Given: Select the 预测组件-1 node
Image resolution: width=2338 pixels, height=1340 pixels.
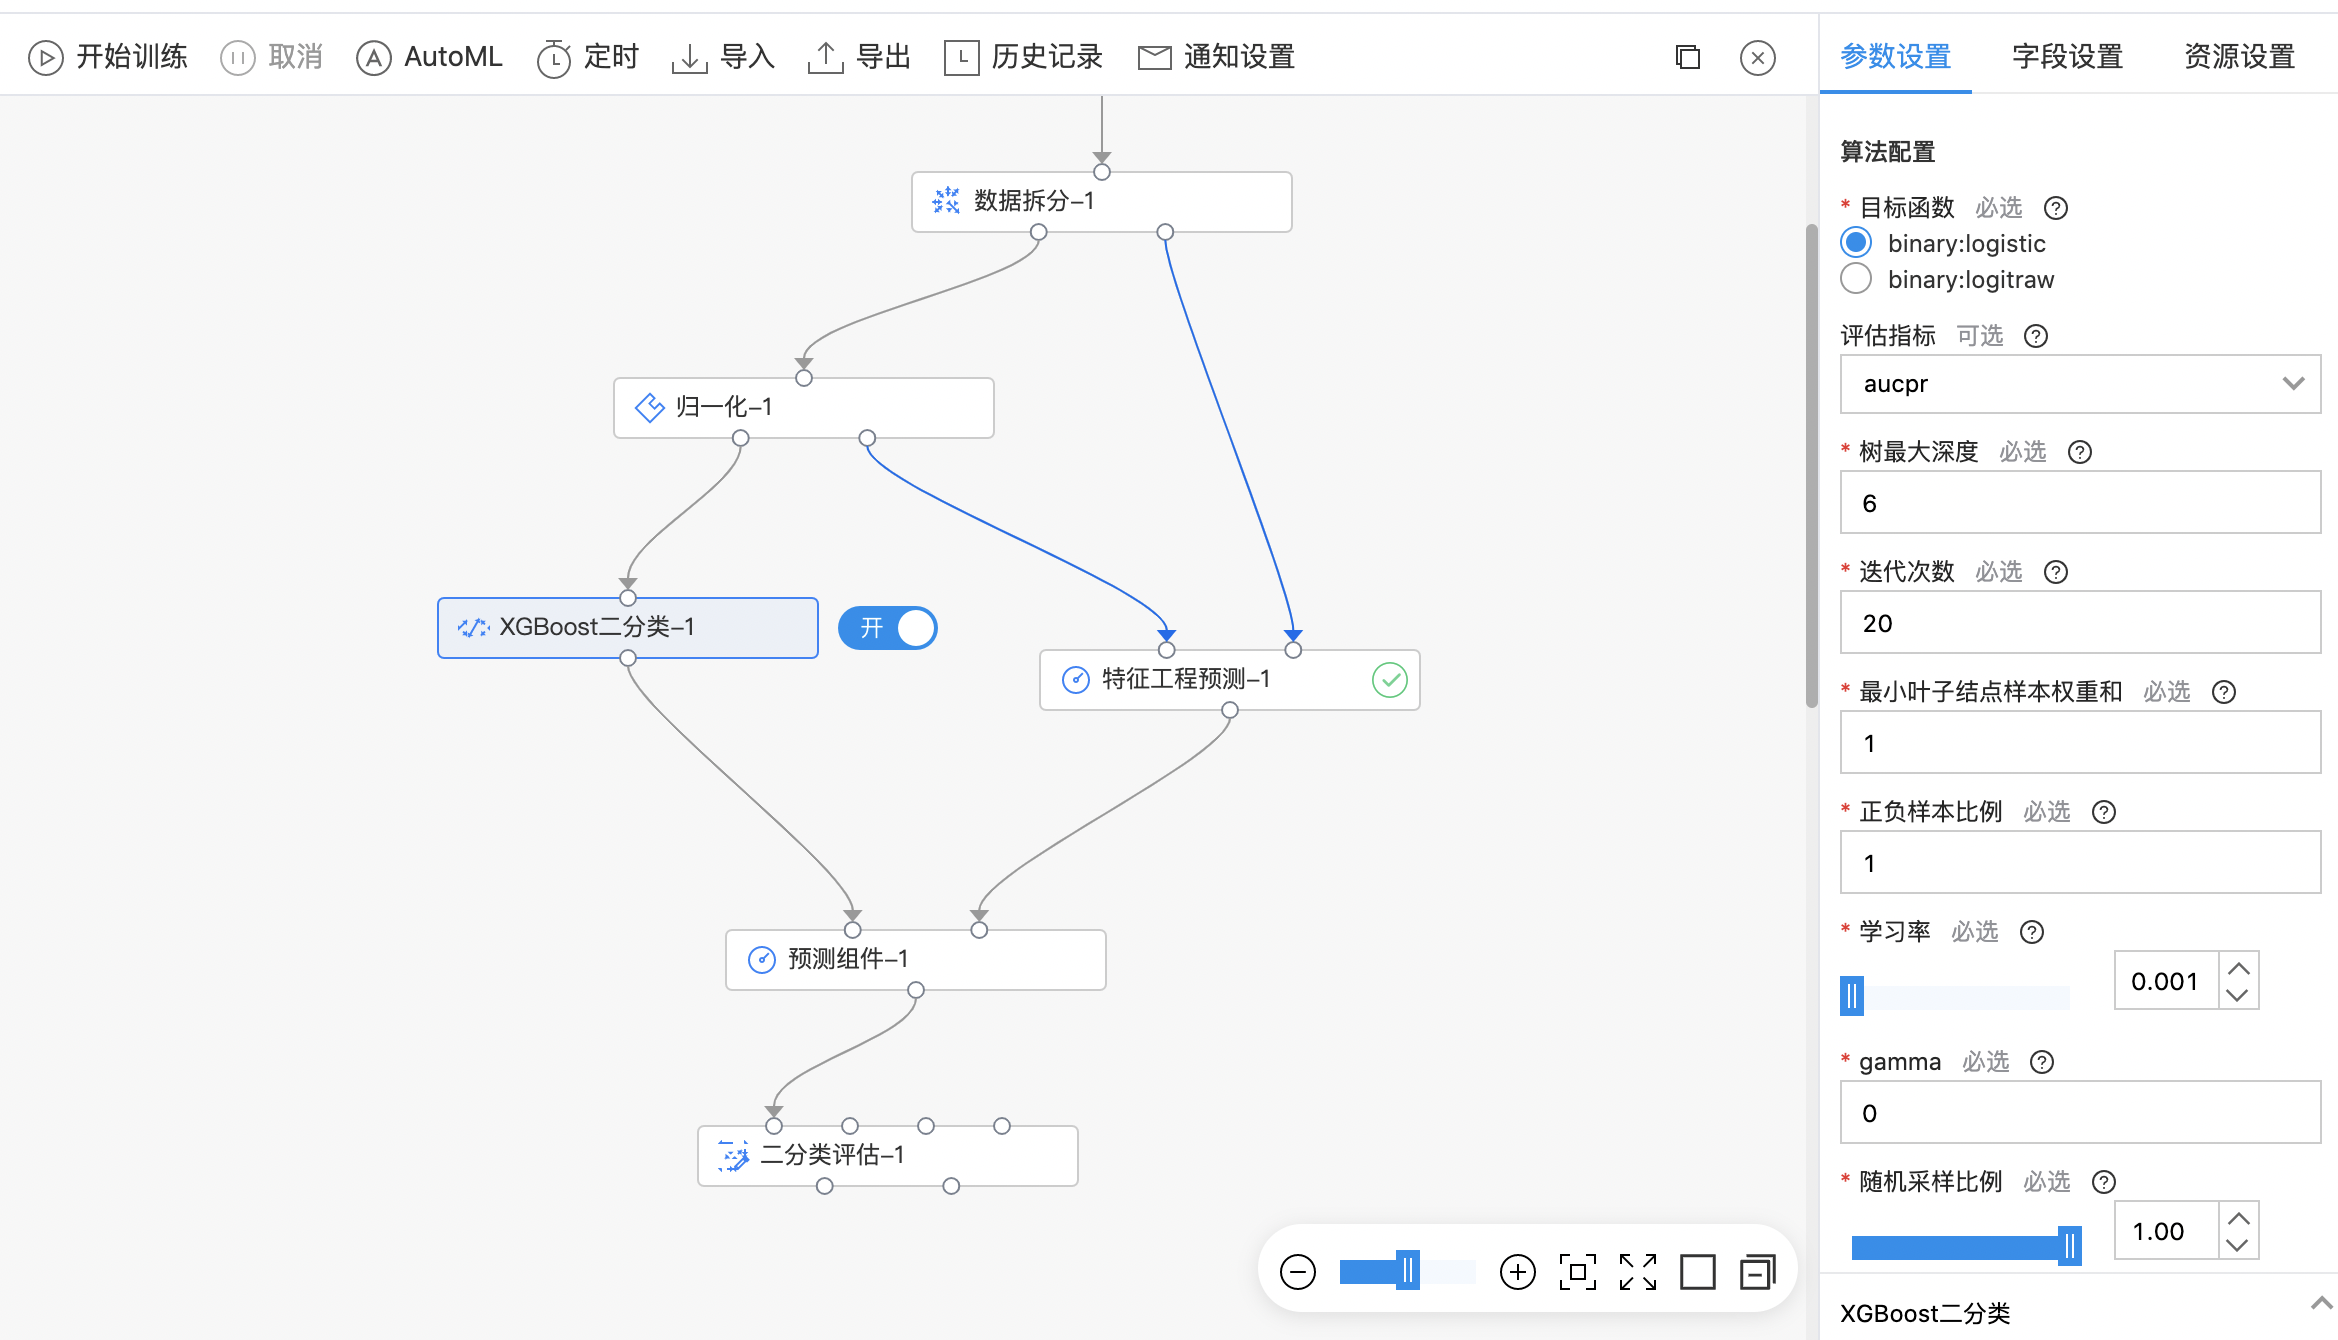Looking at the screenshot, I should pos(916,960).
